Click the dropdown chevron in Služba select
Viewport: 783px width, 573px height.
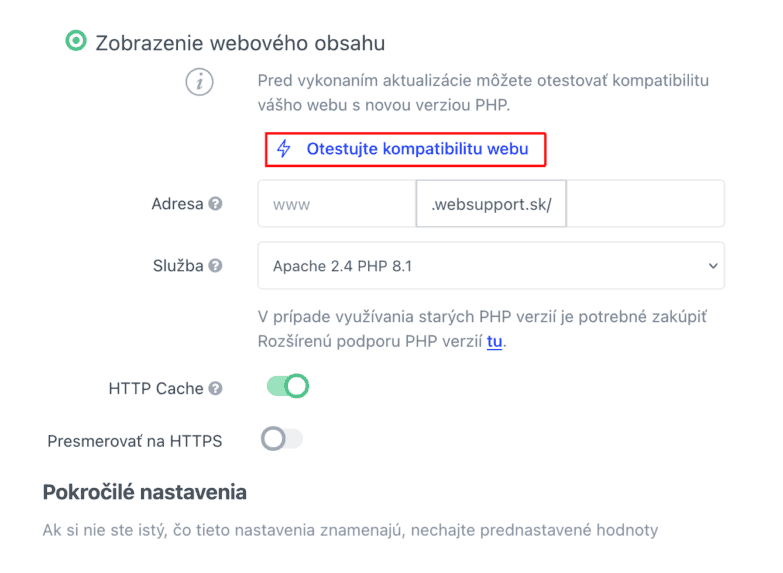pos(713,266)
